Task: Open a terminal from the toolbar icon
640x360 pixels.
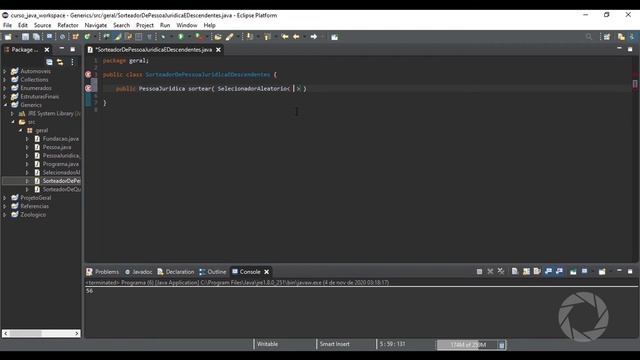Action: coord(49,37)
